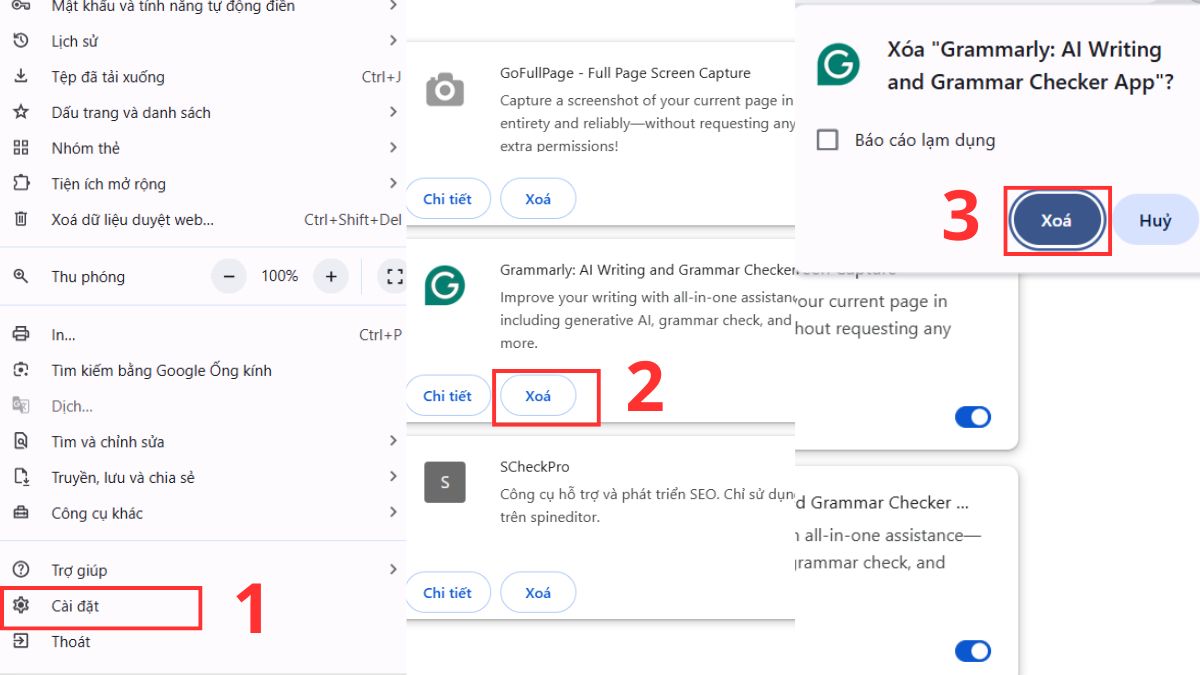Click the exit icon beside Thoát
The image size is (1200, 675).
tap(21, 641)
